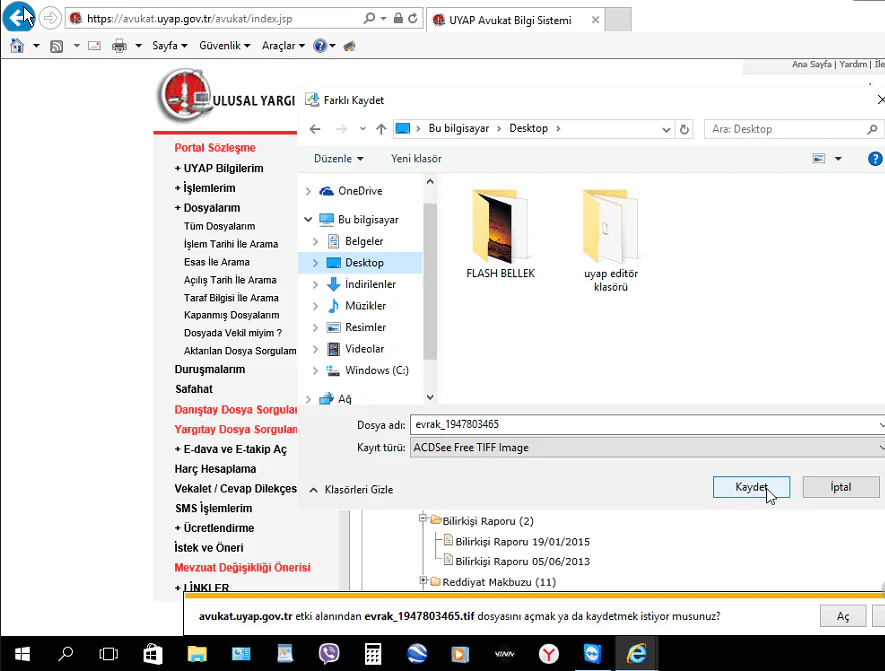Viewport: 885px width, 671px height.
Task: Open the Kayıt türü dropdown
Action: click(x=647, y=448)
